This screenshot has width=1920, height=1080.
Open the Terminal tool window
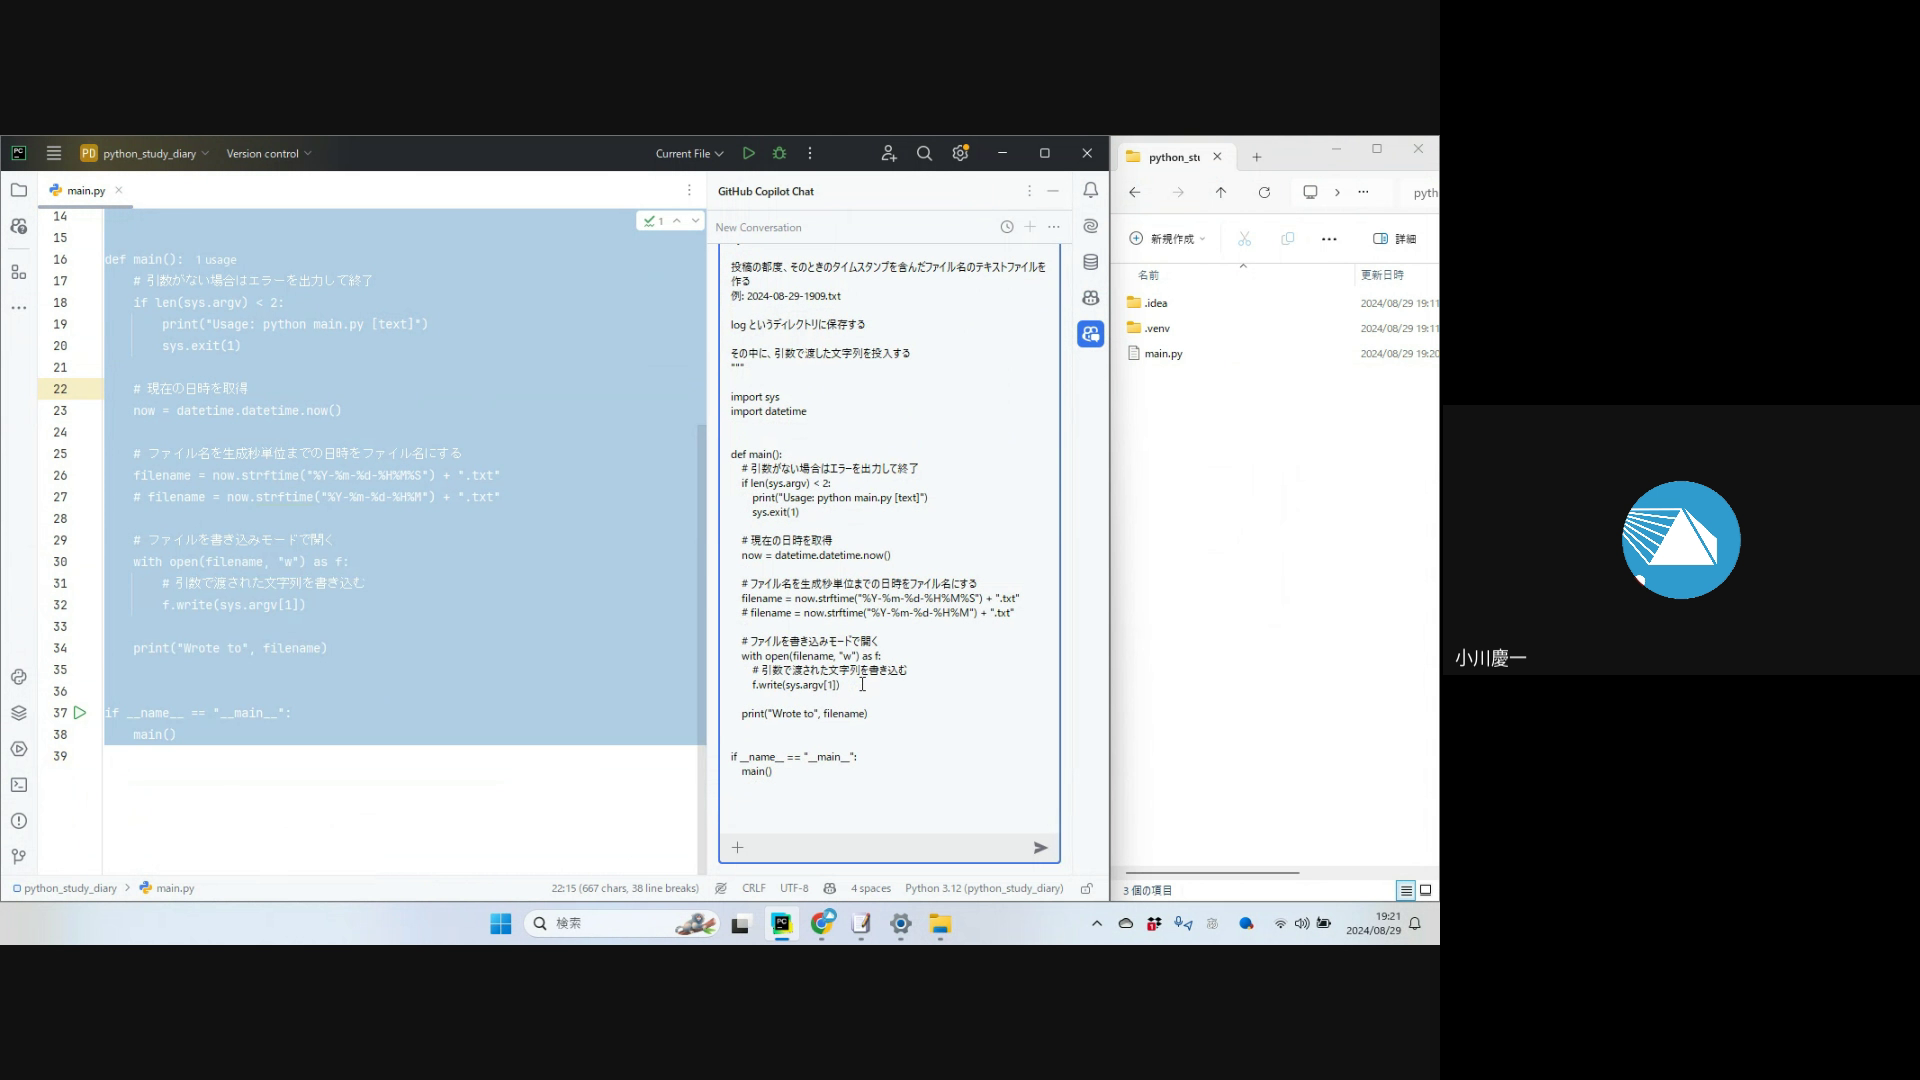coord(19,785)
